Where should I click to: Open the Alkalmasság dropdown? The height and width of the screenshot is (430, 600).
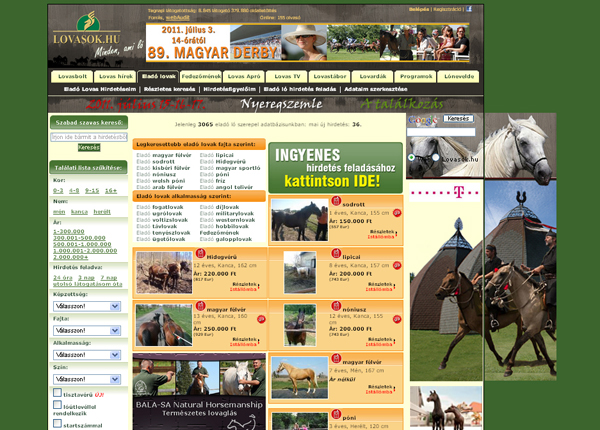pos(87,355)
